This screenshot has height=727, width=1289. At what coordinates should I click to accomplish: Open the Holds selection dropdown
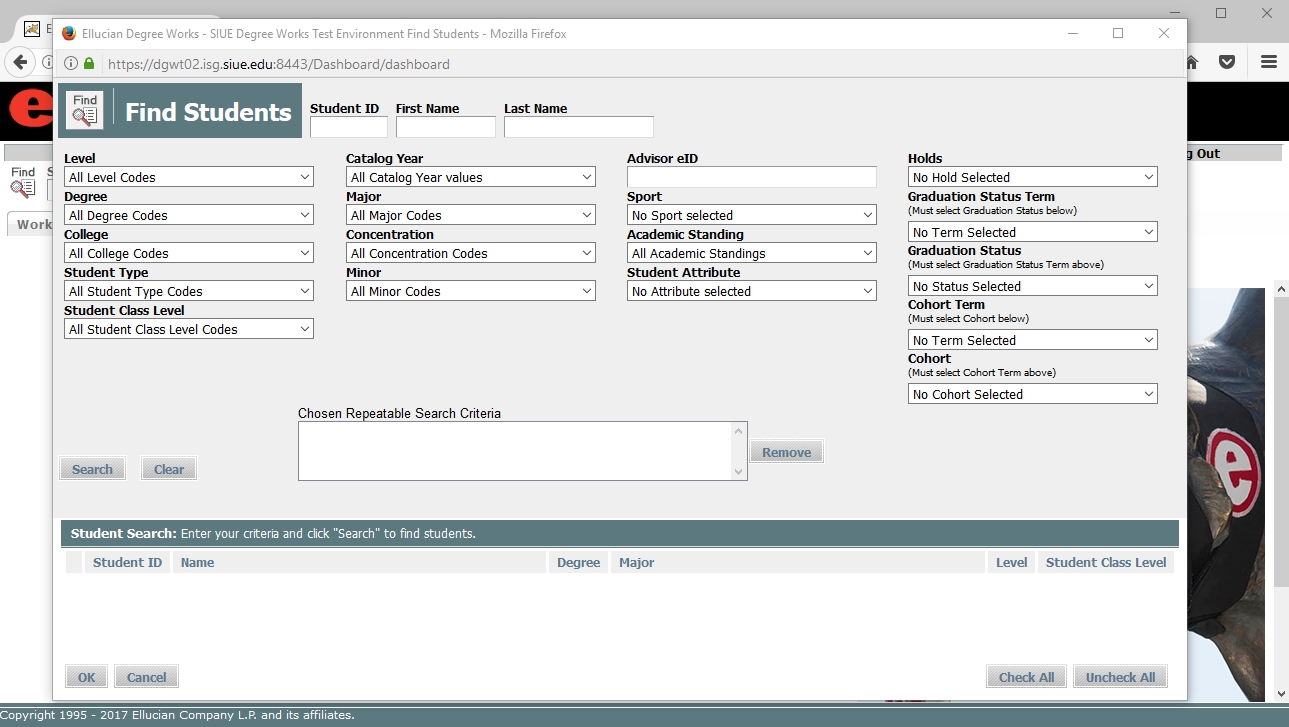[x=1032, y=177]
